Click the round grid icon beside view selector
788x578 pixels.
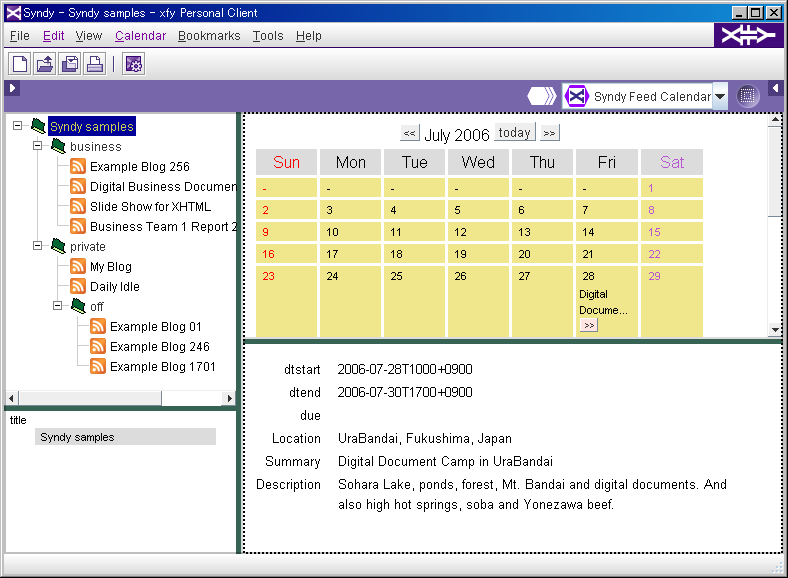pyautogui.click(x=748, y=96)
